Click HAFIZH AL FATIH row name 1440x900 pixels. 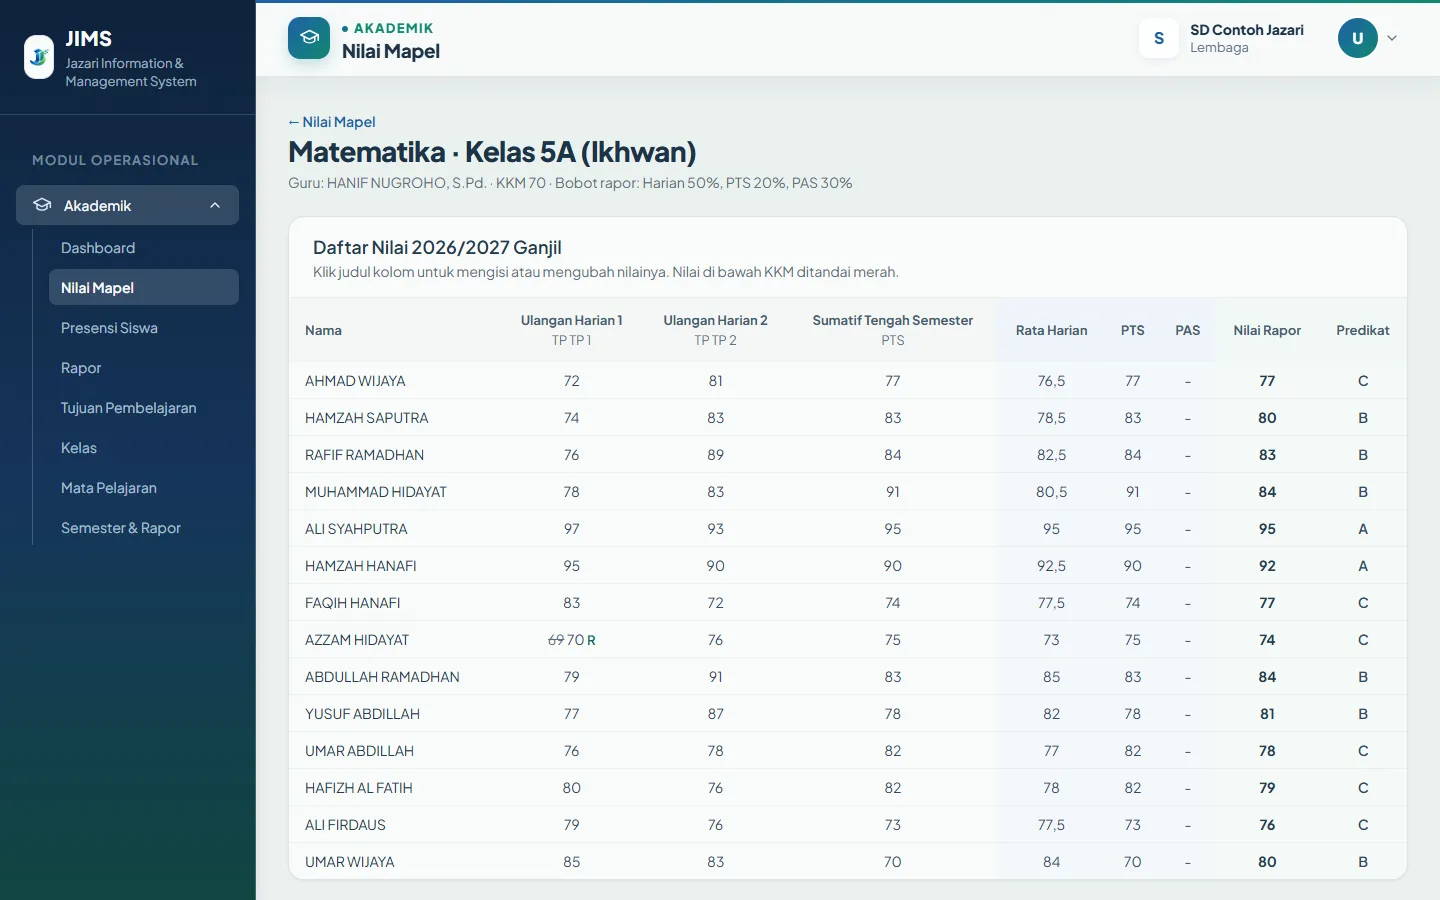[x=358, y=788]
